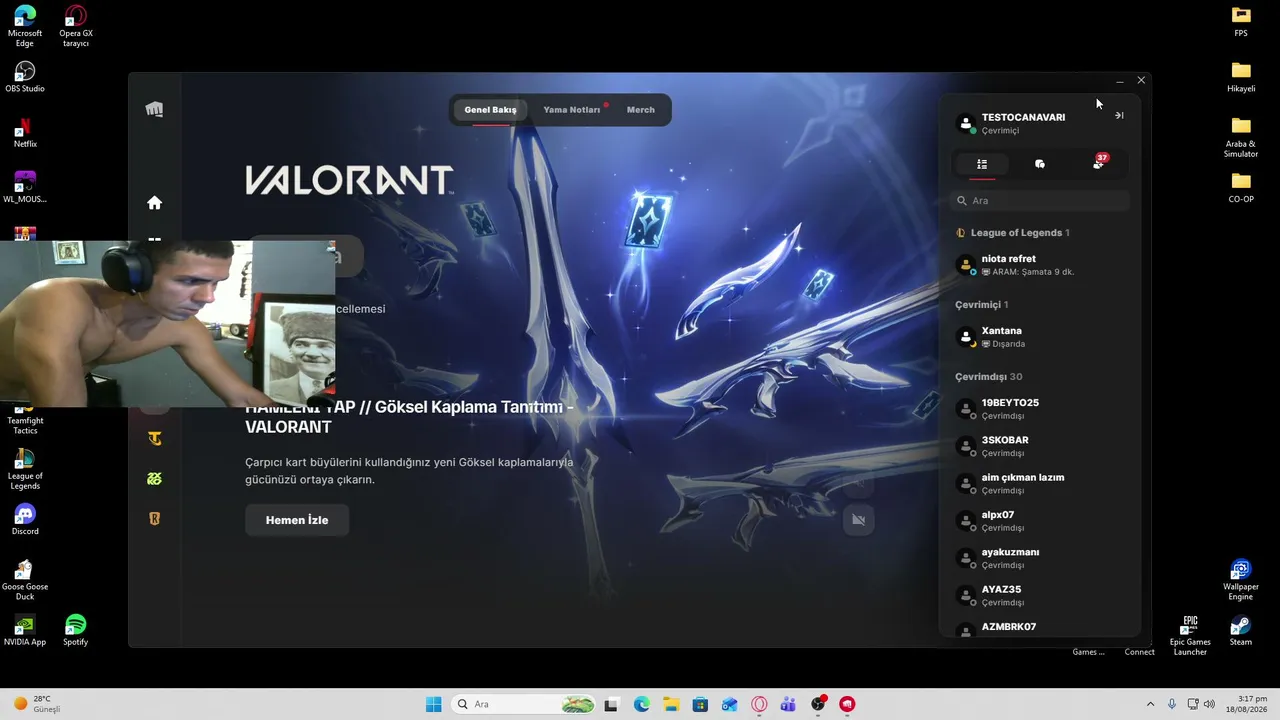Viewport: 1280px width, 720px height.
Task: Open Microsoft Store on the taskbar
Action: point(700,704)
